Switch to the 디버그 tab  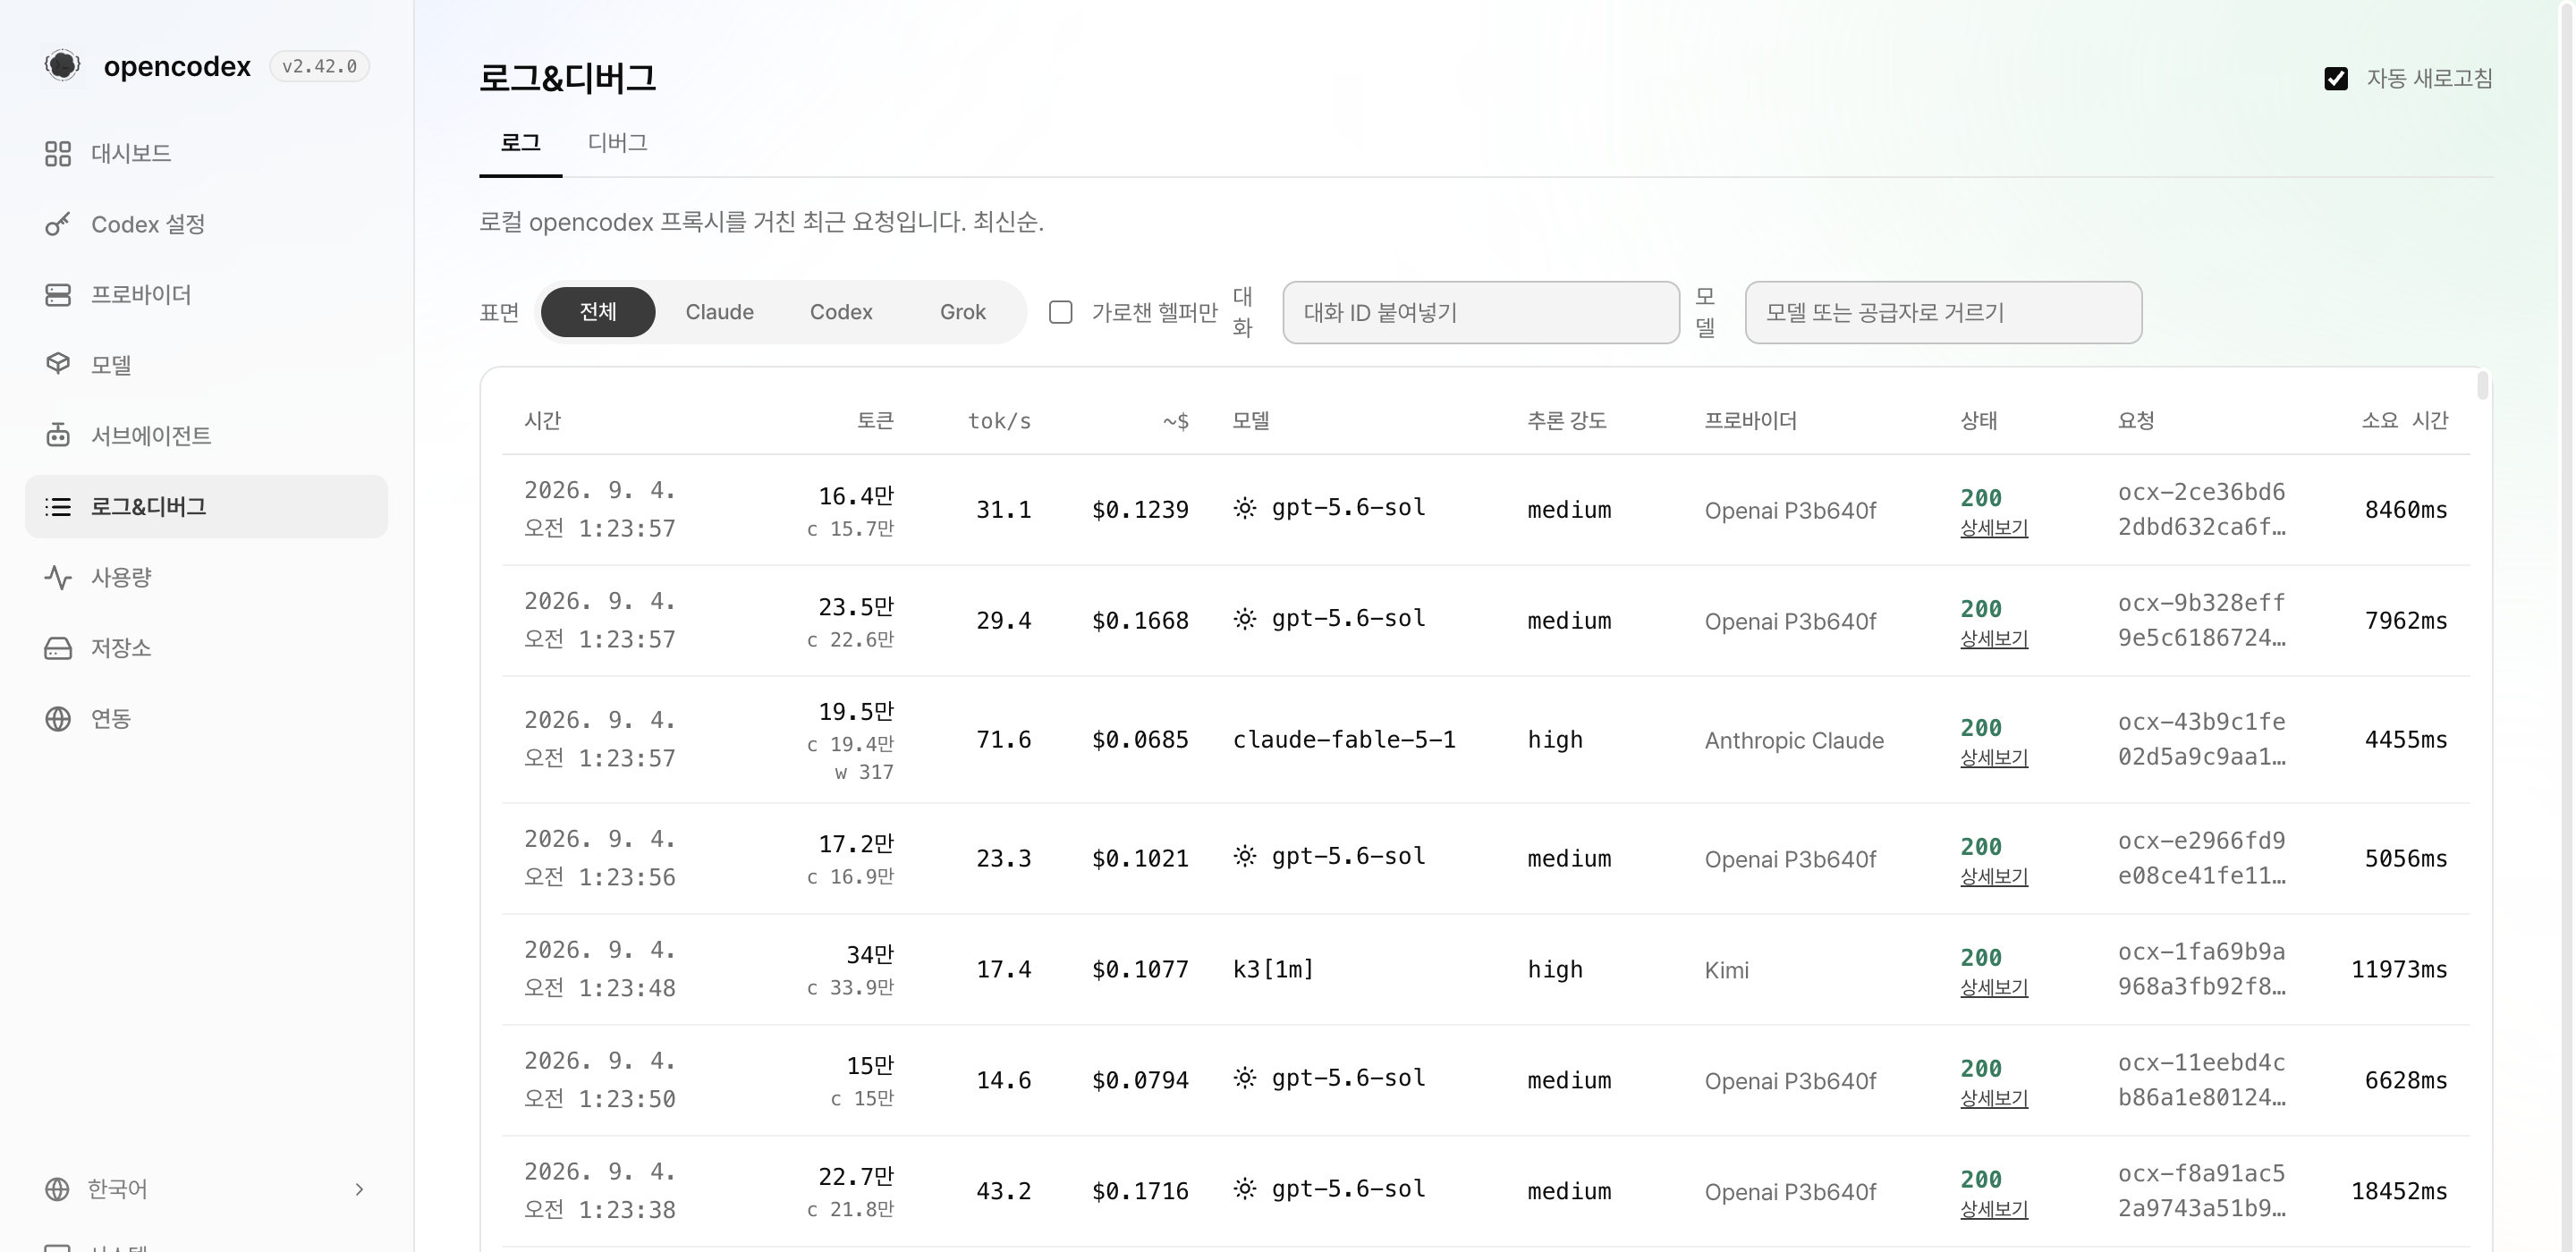point(617,143)
